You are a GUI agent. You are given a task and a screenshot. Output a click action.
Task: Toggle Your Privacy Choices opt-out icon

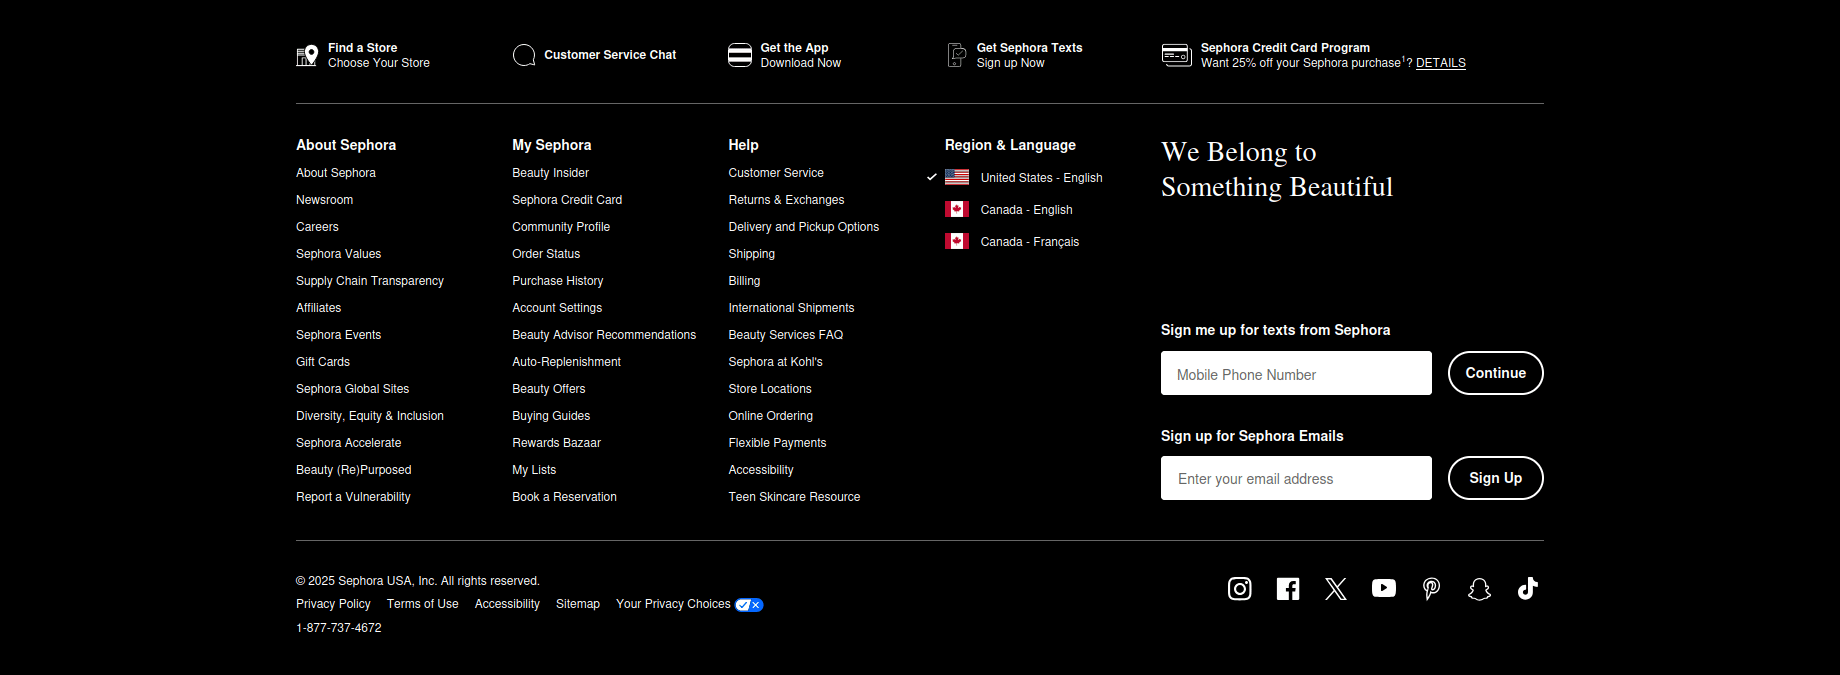pos(749,605)
